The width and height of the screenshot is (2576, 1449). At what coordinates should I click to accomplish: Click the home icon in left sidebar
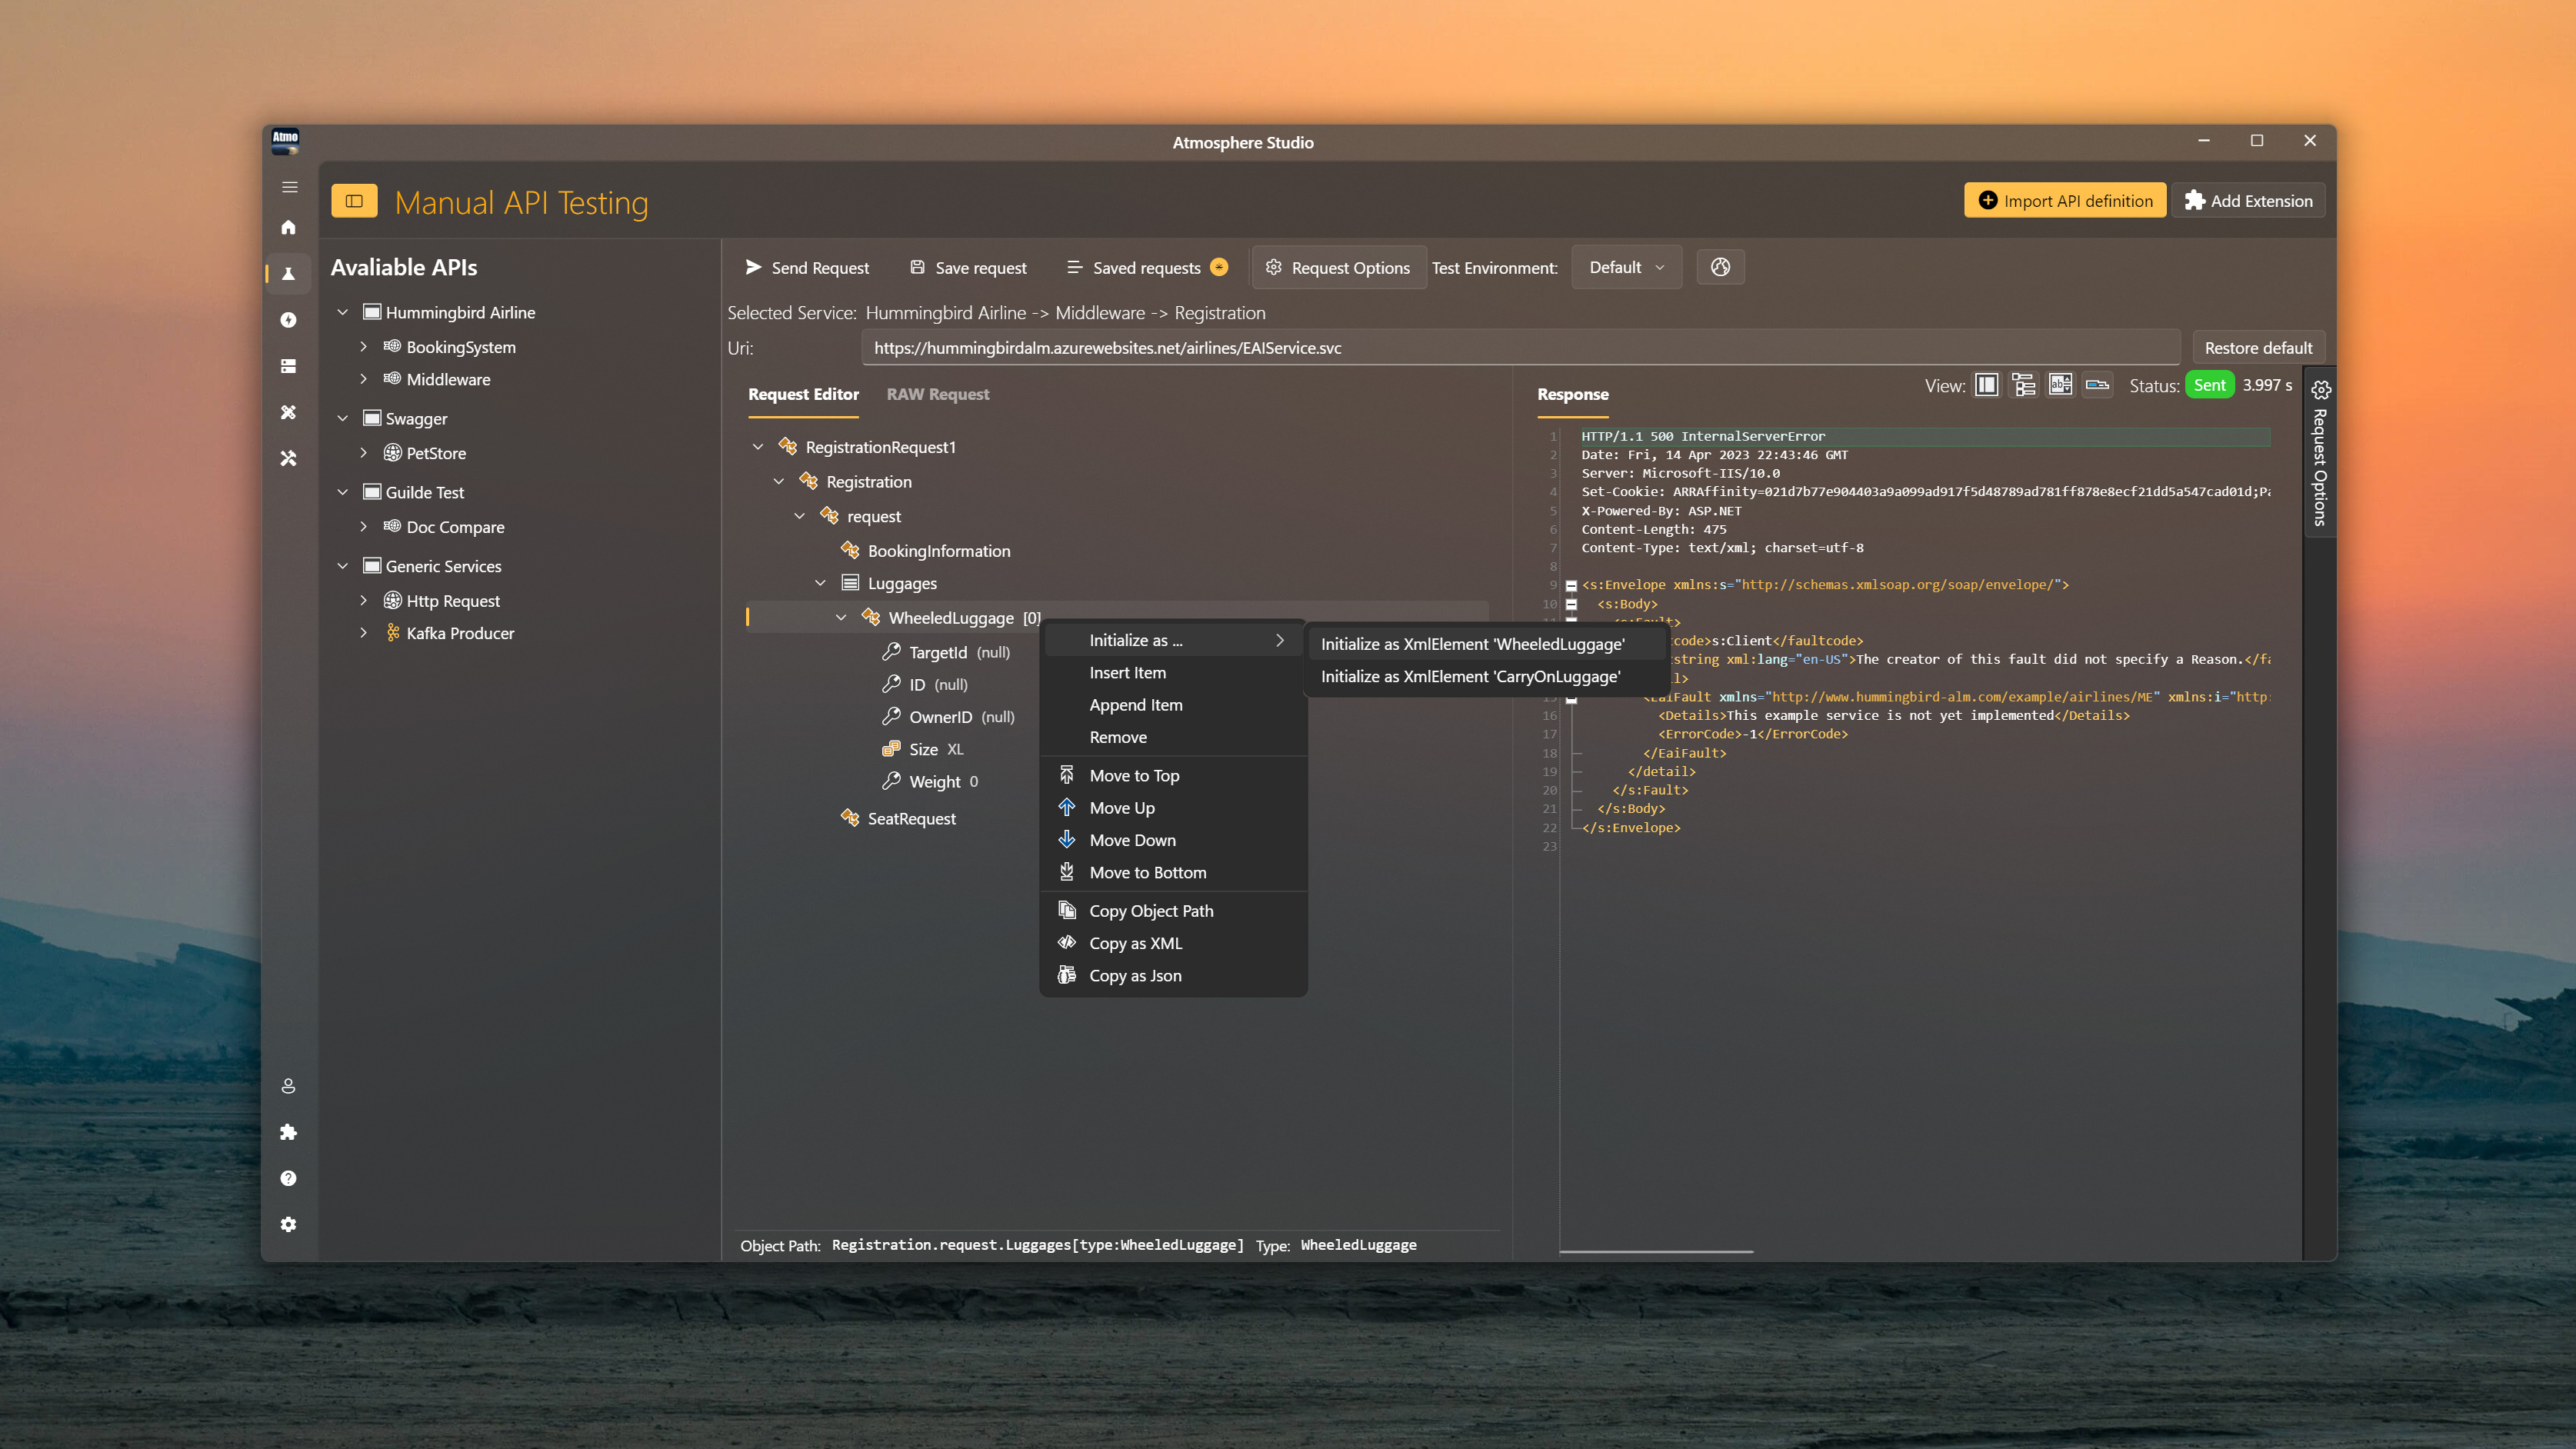pos(288,228)
